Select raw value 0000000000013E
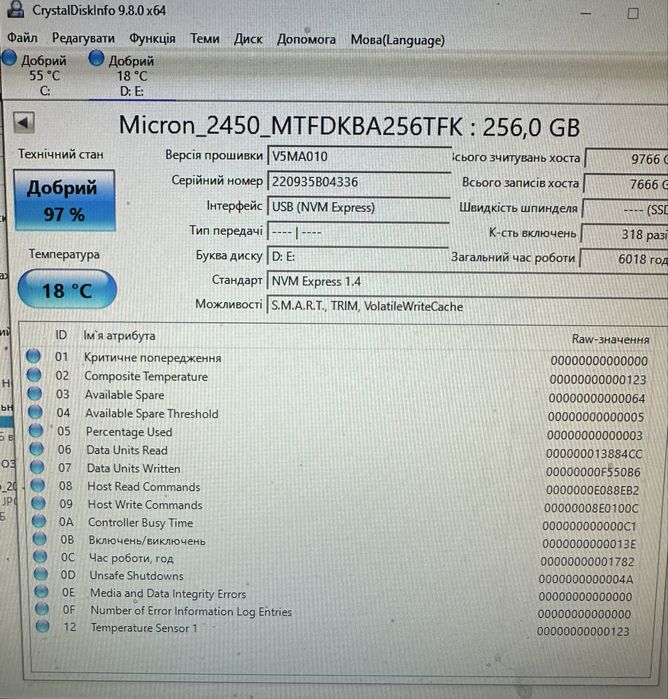Screen dimensions: 668x699 [x=589, y=544]
